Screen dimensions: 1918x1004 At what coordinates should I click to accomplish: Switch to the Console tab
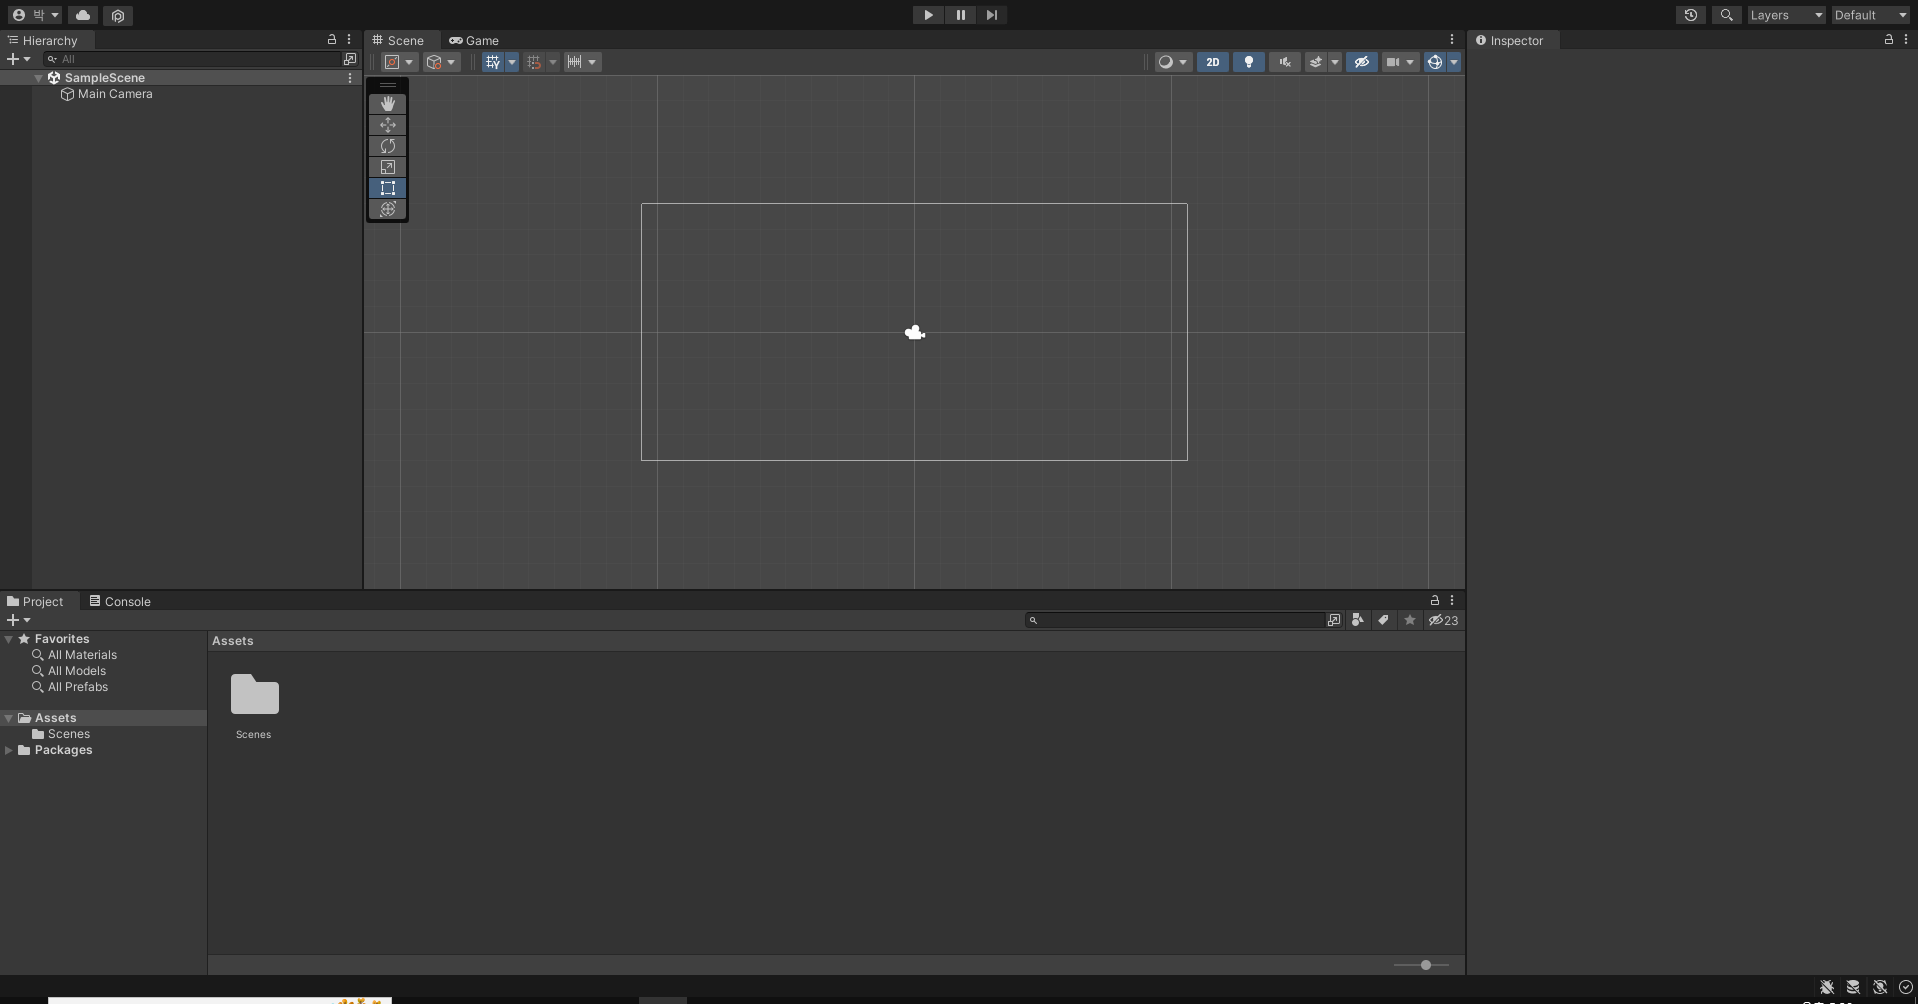tap(120, 601)
